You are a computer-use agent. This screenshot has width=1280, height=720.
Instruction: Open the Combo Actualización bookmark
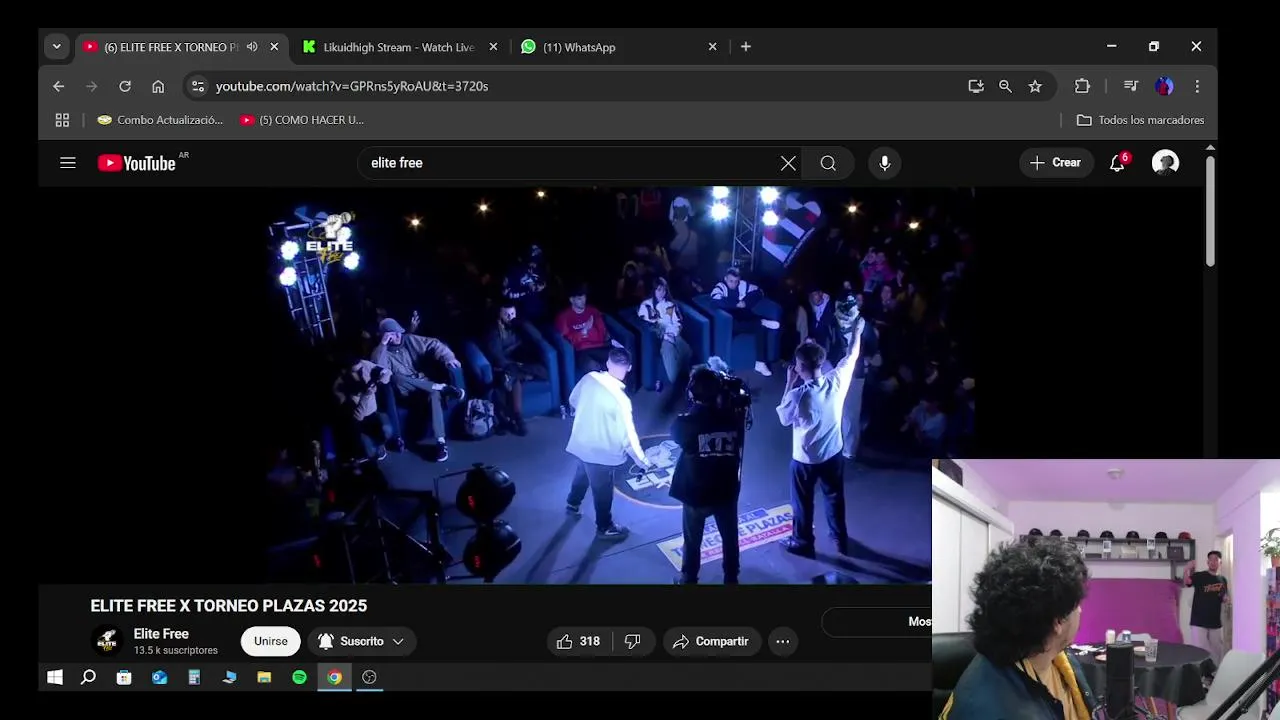pyautogui.click(x=160, y=120)
